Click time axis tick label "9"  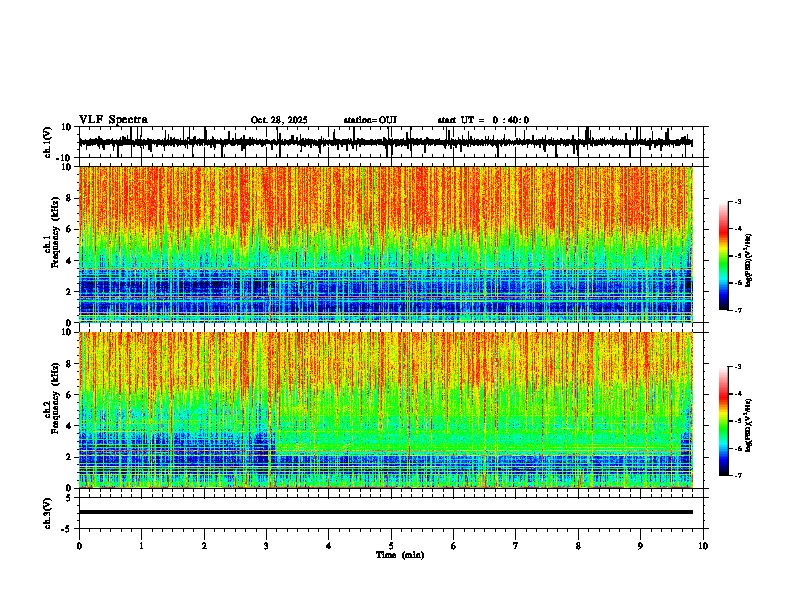click(640, 546)
